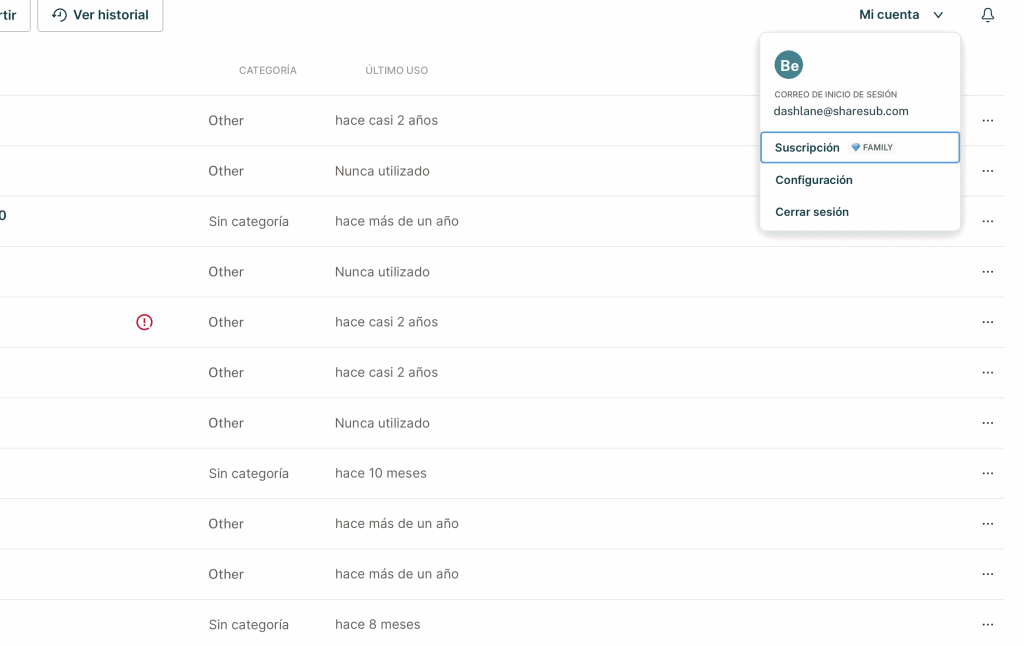Open more options for ninth row, hace más de un año

[x=987, y=524]
